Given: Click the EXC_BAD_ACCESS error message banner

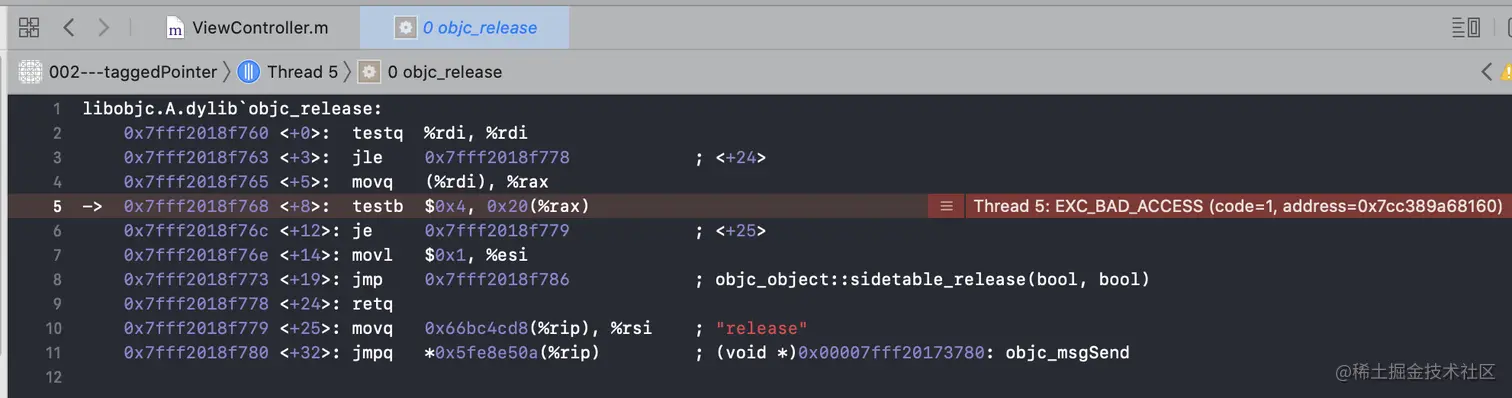Looking at the screenshot, I should pyautogui.click(x=1238, y=206).
